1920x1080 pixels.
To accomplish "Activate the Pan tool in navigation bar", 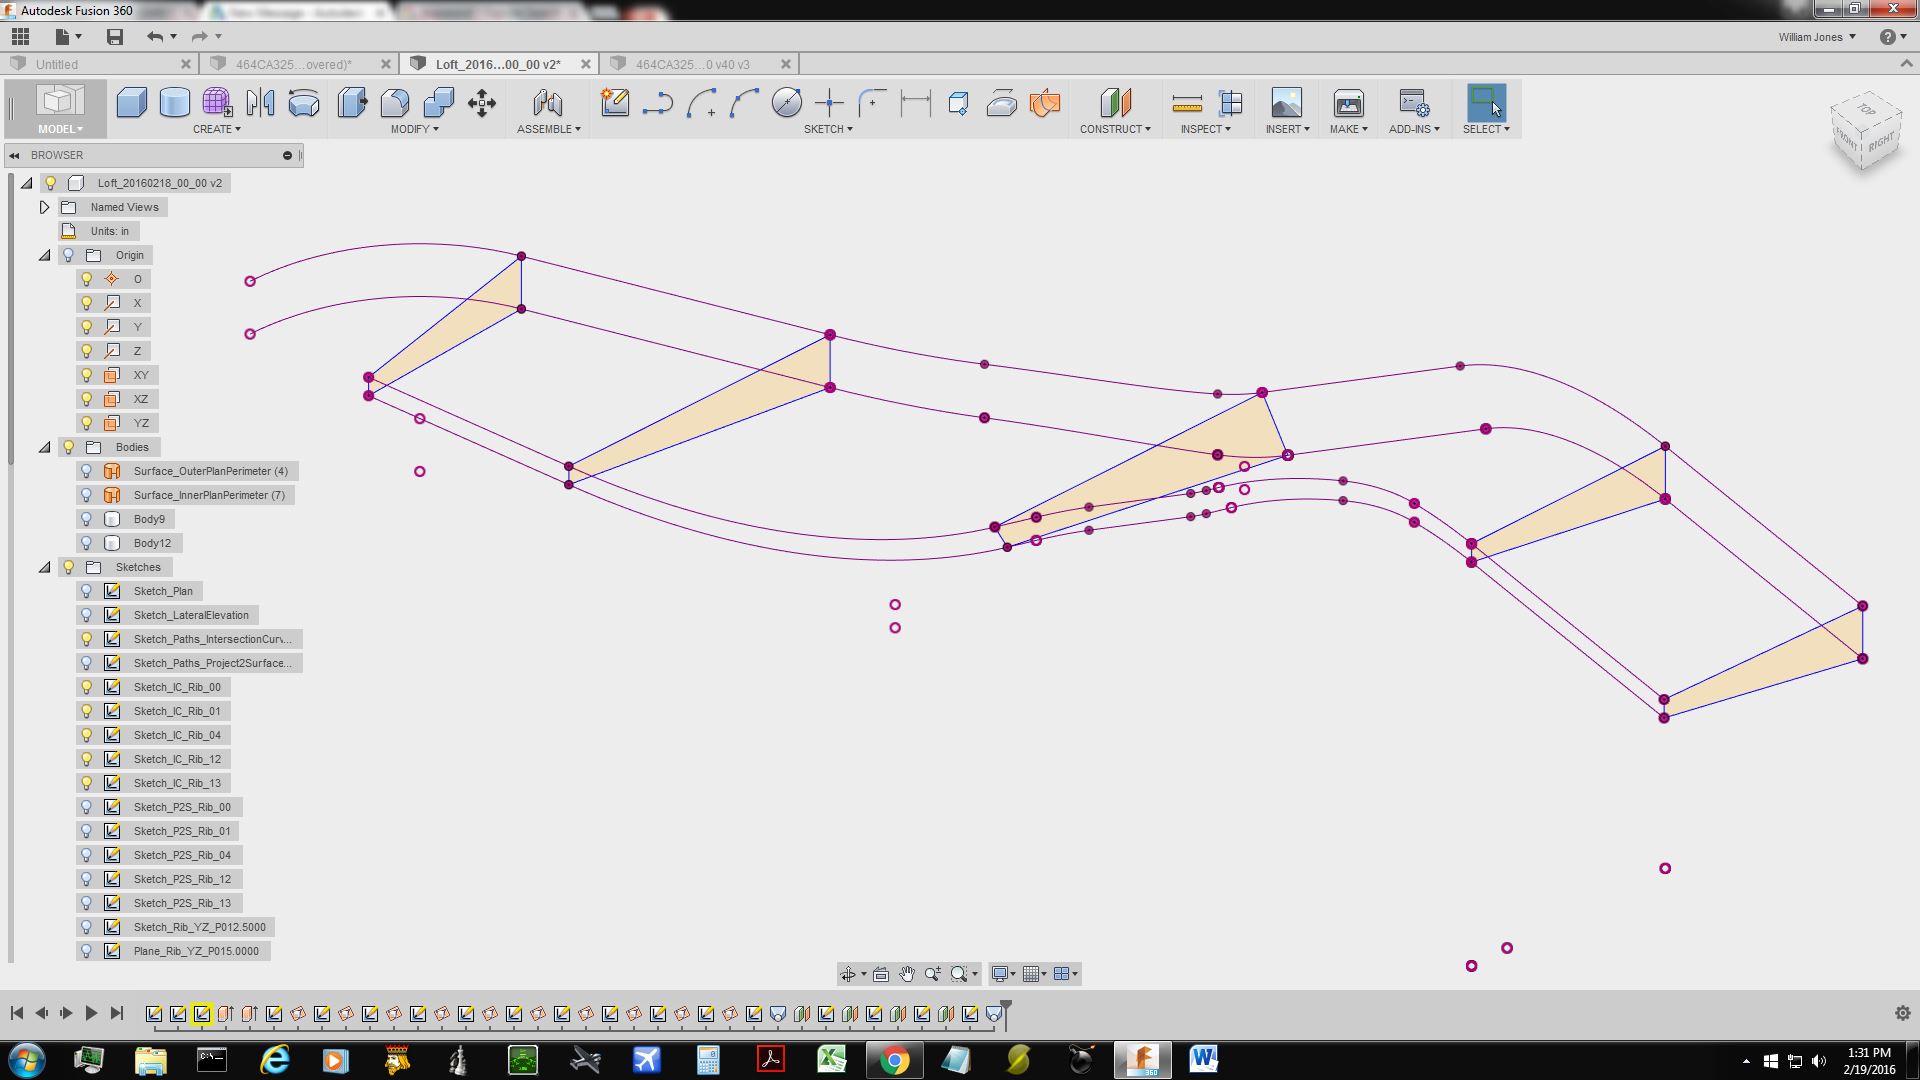I will [907, 973].
